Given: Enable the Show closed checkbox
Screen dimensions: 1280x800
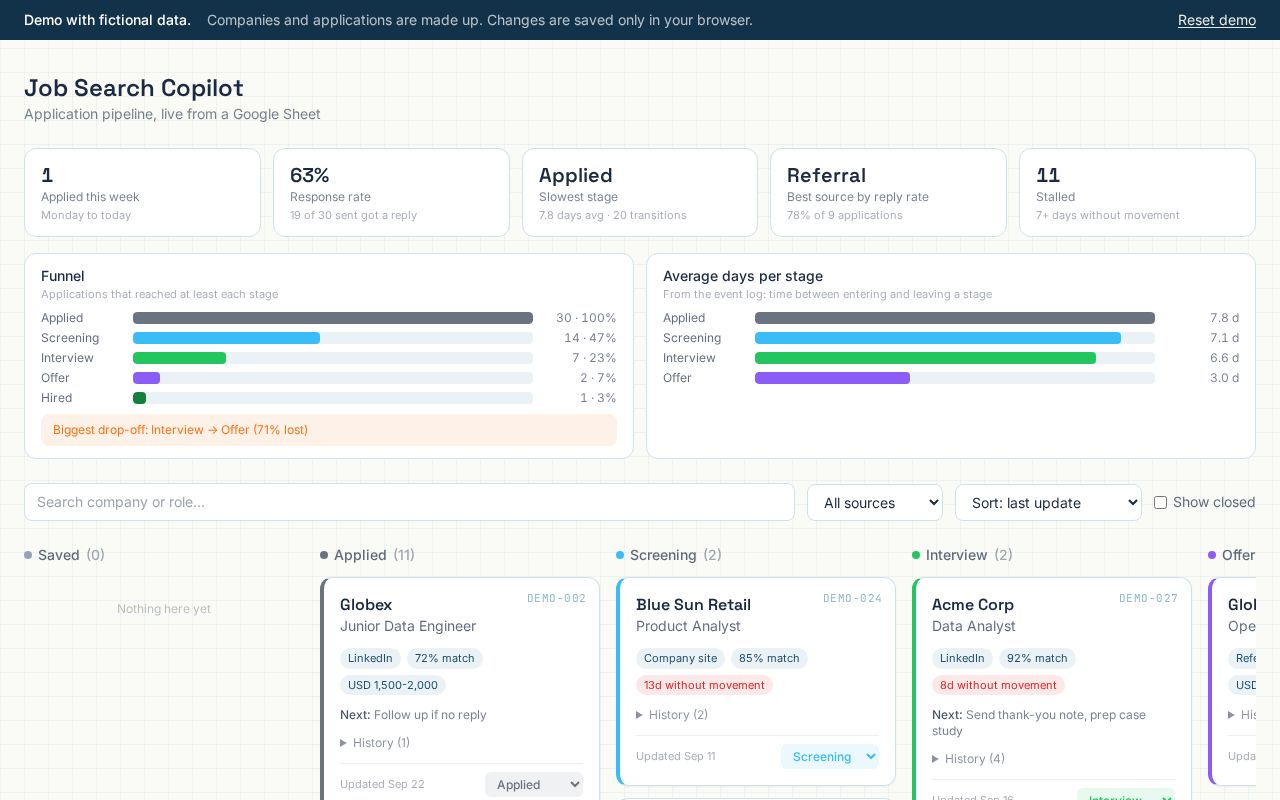Looking at the screenshot, I should 1160,502.
